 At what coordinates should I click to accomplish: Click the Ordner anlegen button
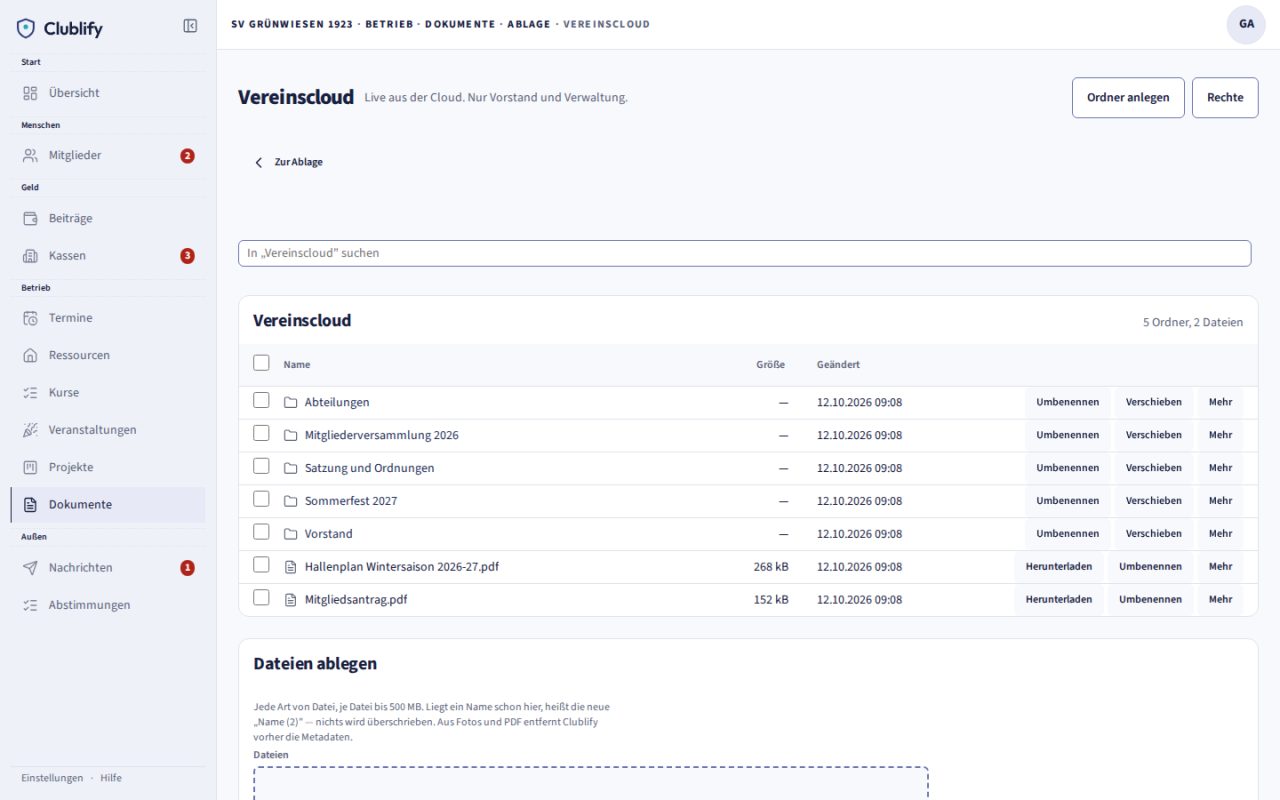pos(1128,98)
